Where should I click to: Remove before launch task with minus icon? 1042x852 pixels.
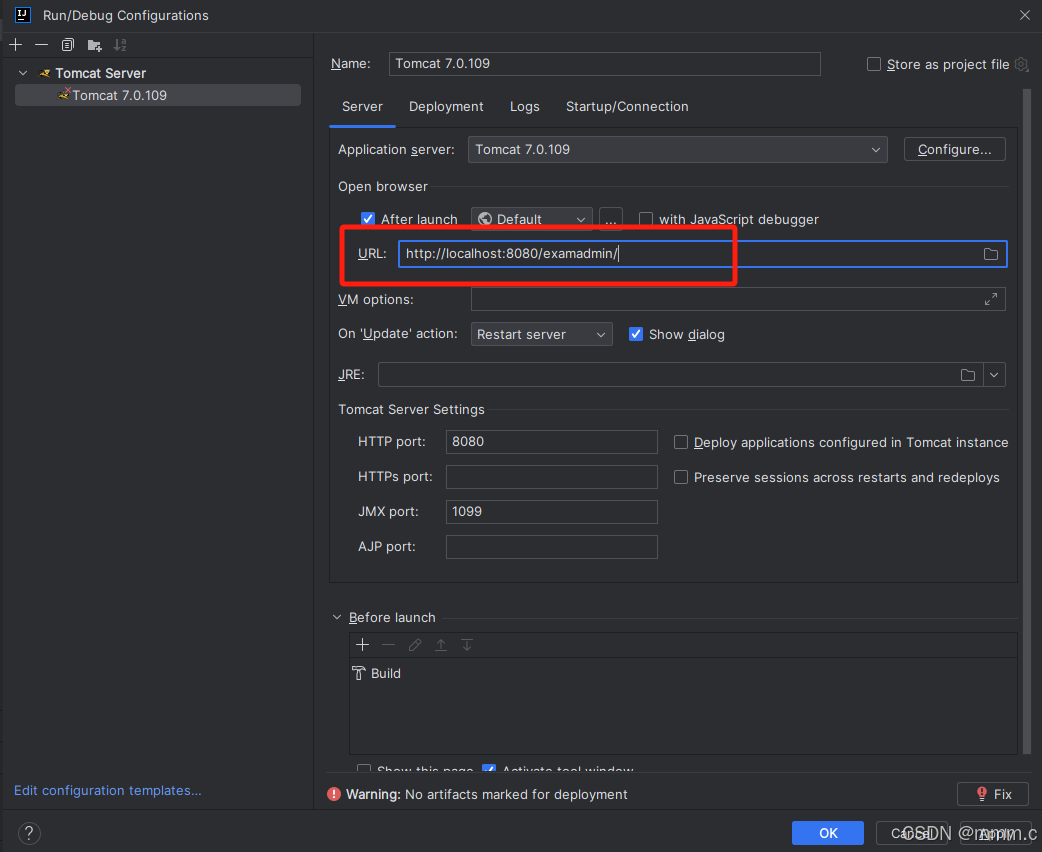tap(389, 645)
